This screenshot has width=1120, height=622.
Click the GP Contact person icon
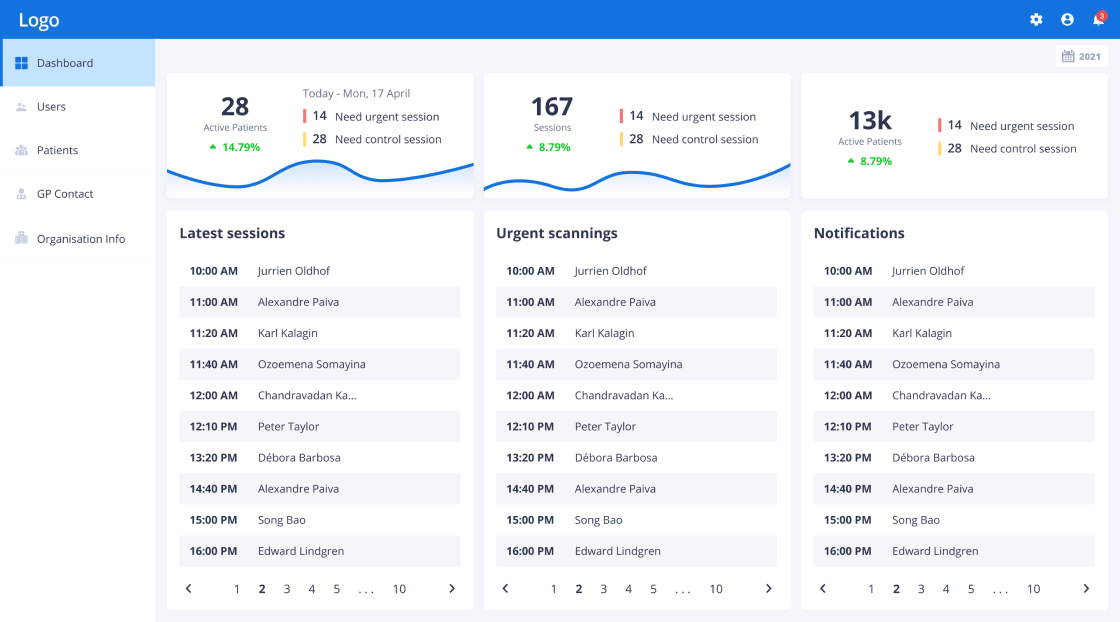21,194
